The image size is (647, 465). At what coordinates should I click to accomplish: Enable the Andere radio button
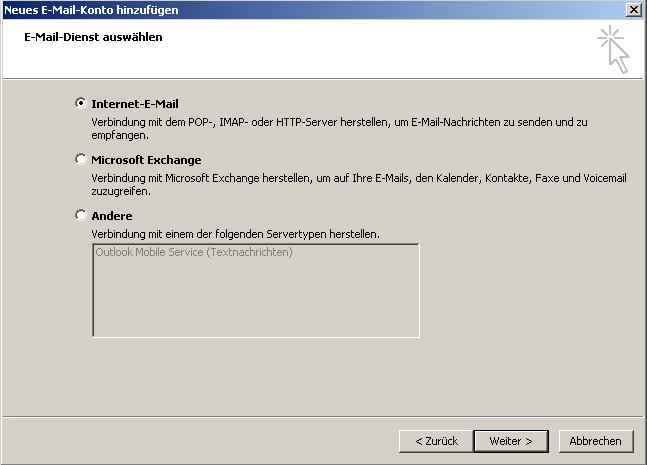[x=81, y=215]
